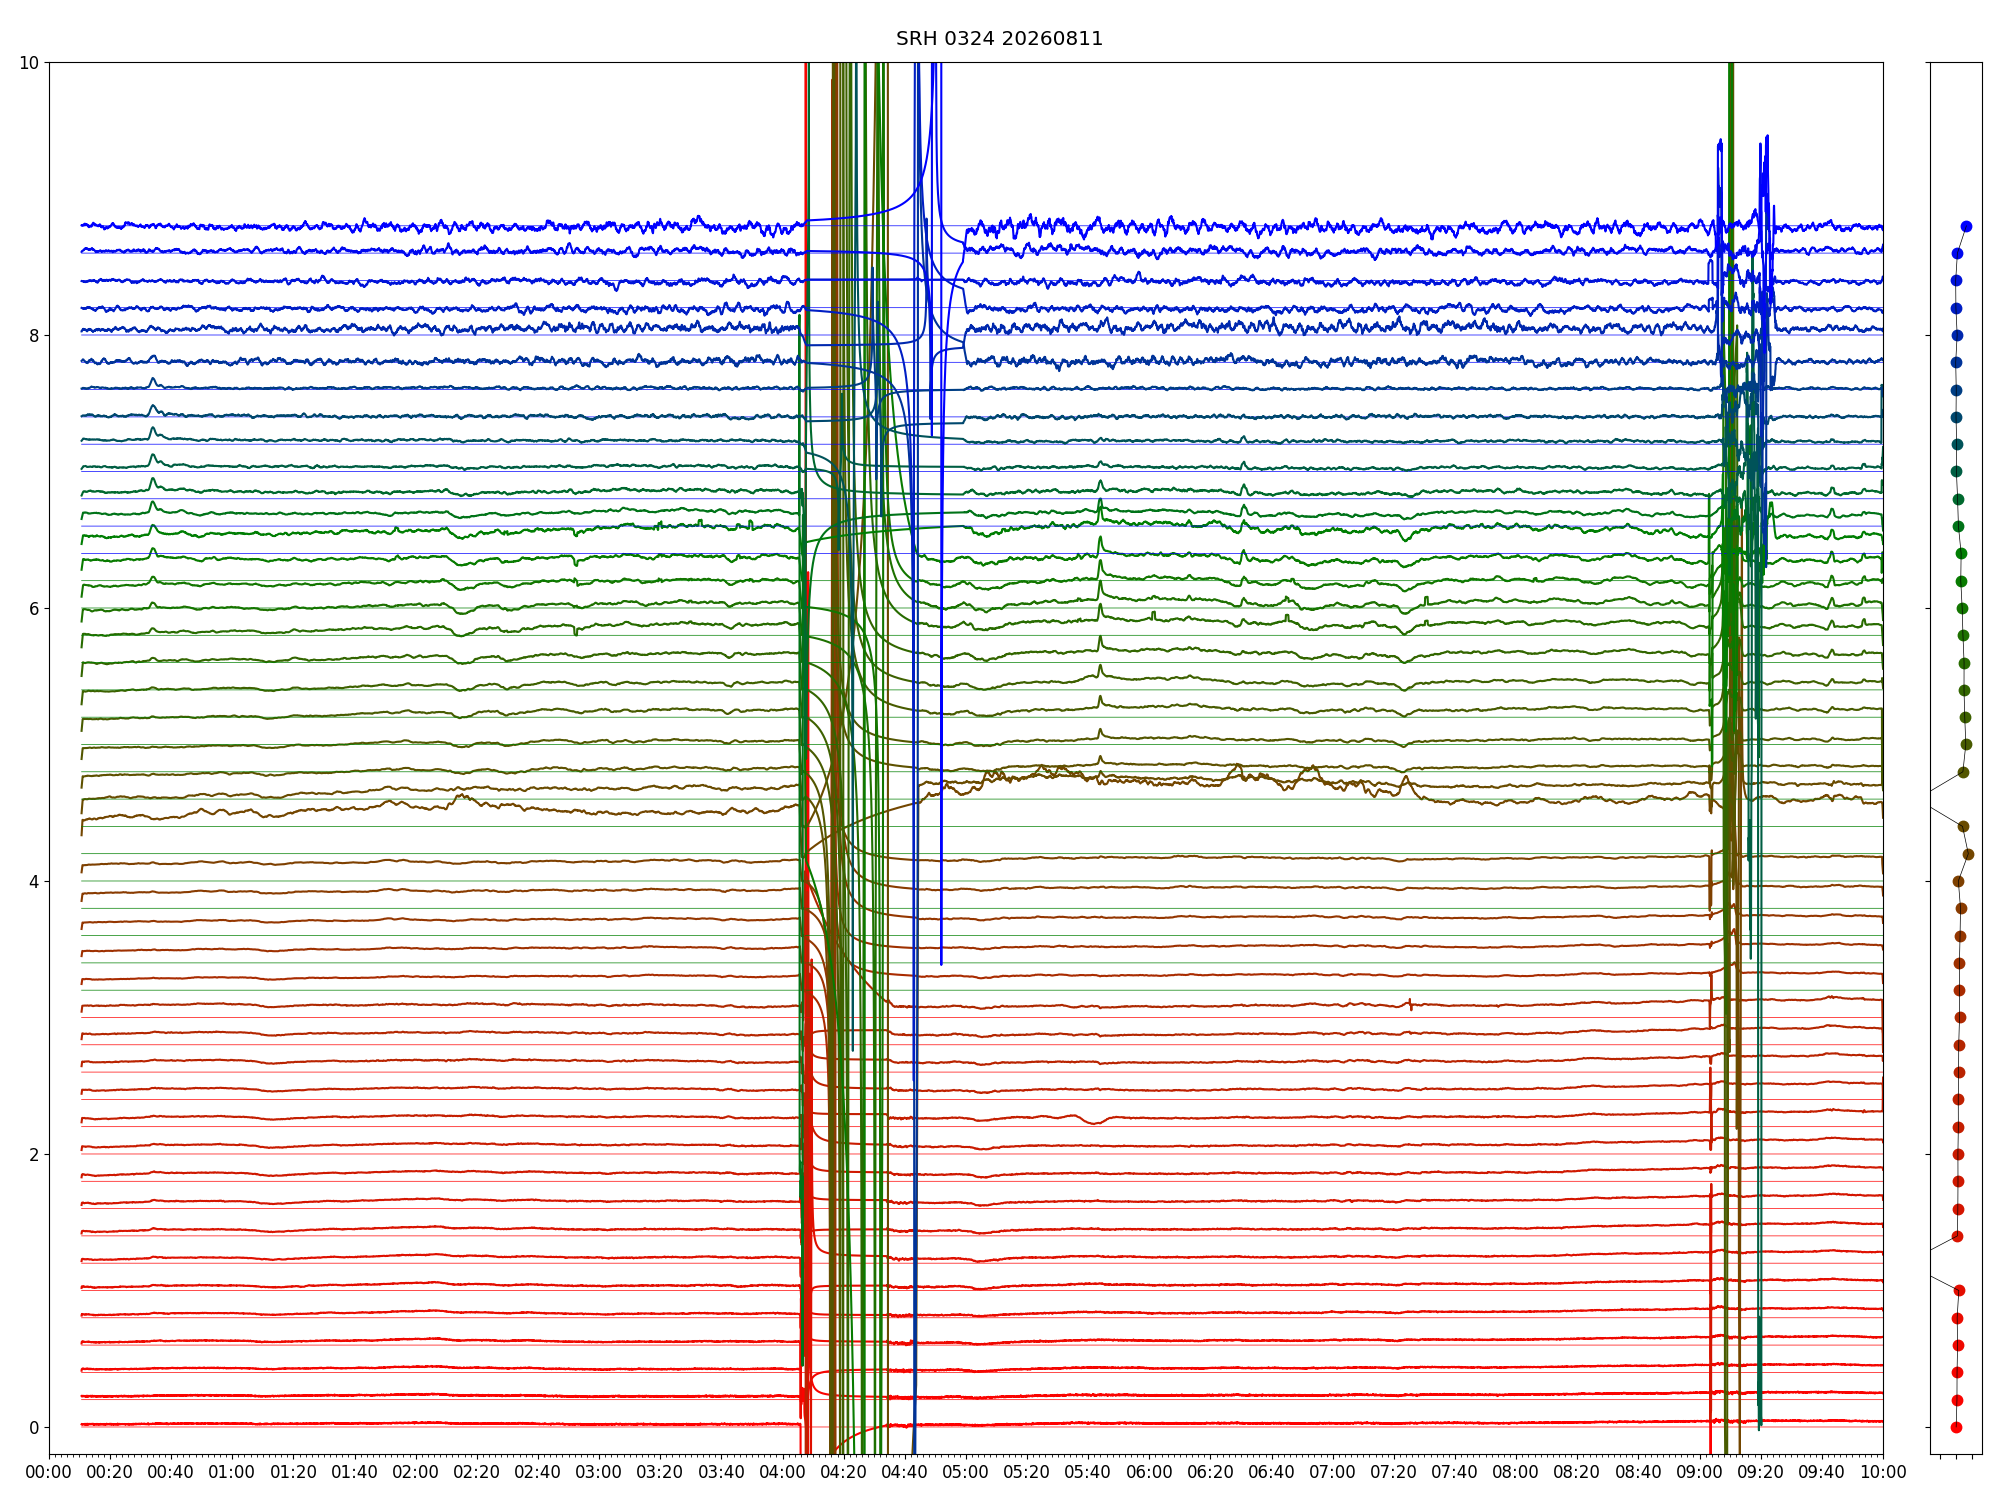Click the 06:20 time label
This screenshot has height=1500, width=2000.
(x=1211, y=1472)
